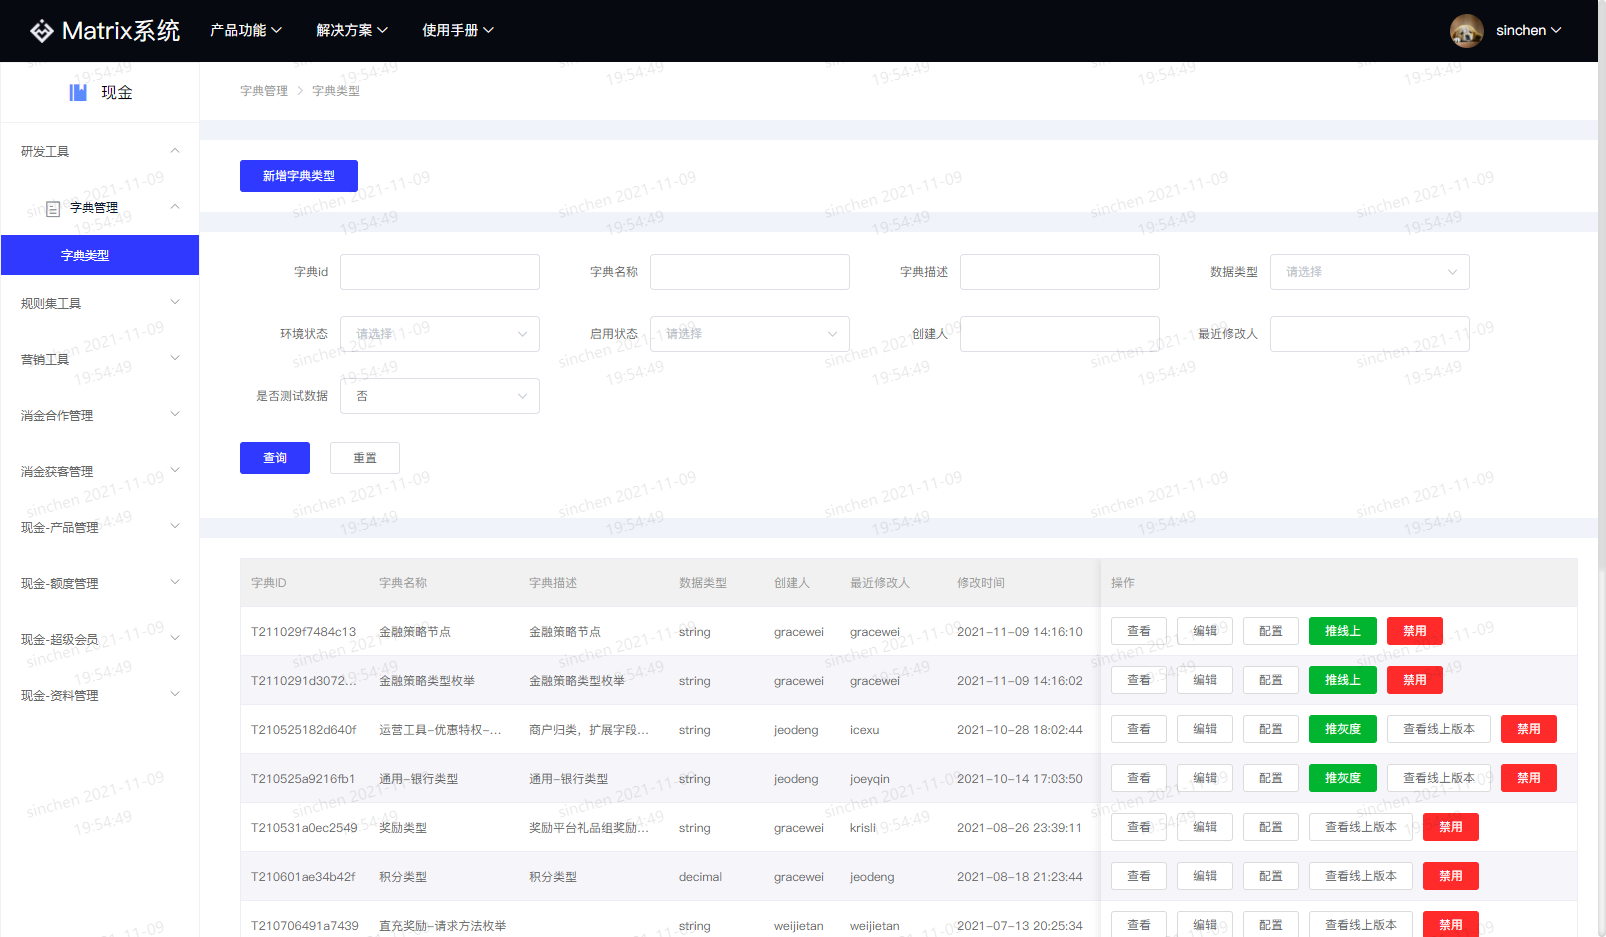Click 禁用 for 积分类型 row

(x=1451, y=876)
